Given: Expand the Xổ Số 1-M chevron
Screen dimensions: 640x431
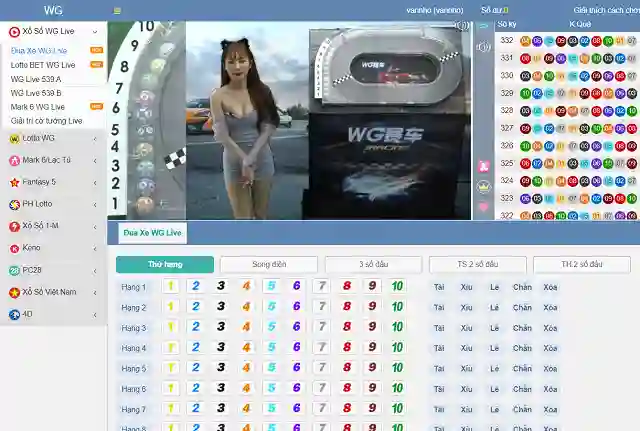Looking at the screenshot, I should pos(95,227).
